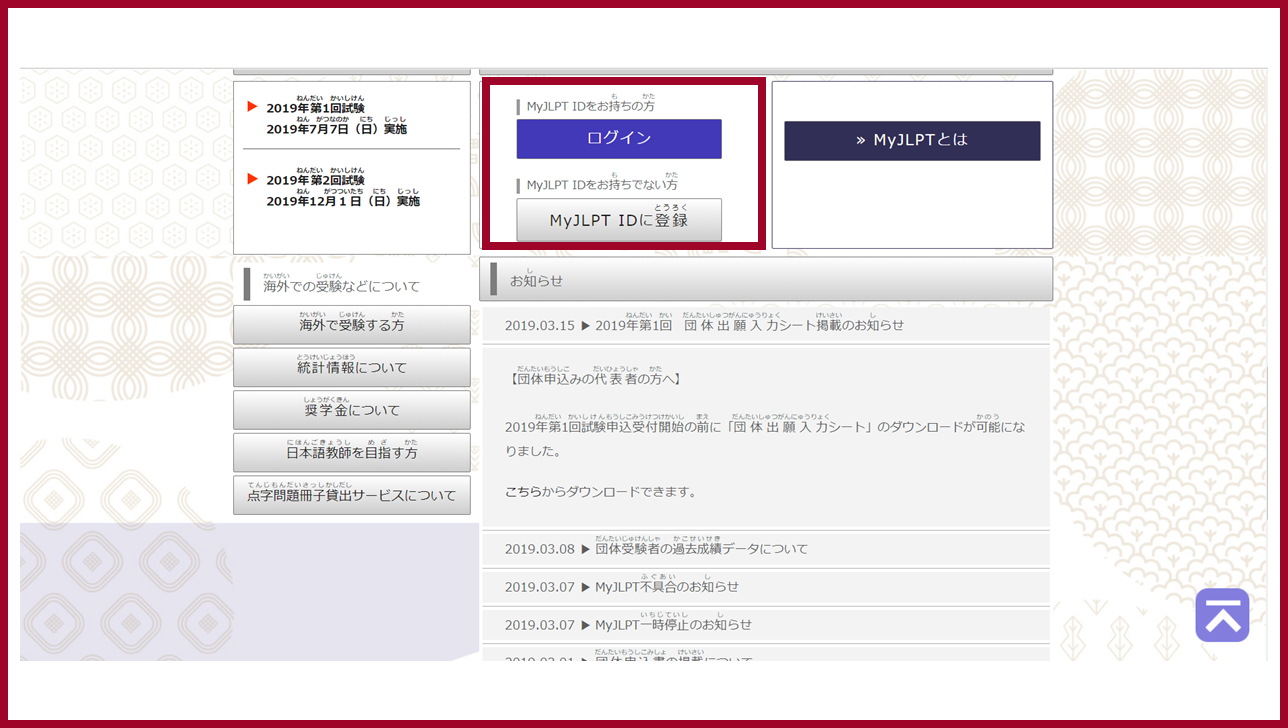The image size is (1288, 728).
Task: Click the blue ログイン login button
Action: click(x=619, y=139)
